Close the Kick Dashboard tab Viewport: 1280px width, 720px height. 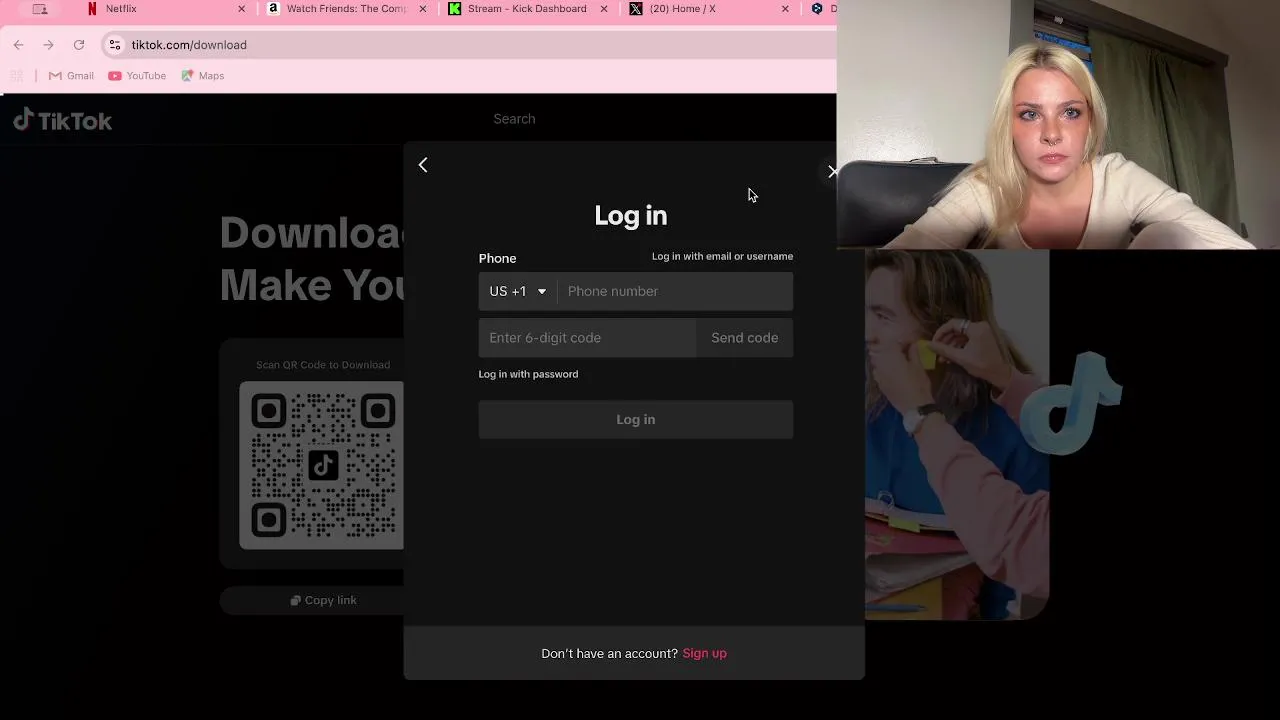603,9
